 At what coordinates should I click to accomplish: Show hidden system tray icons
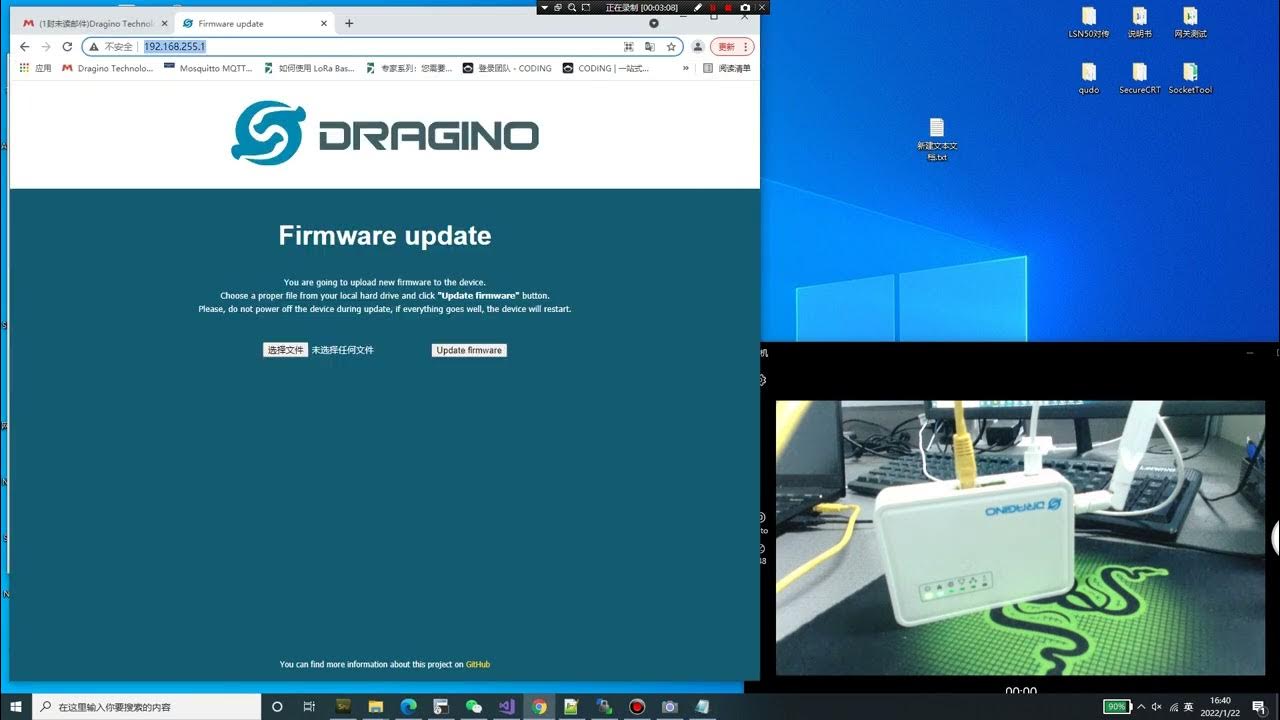1141,706
